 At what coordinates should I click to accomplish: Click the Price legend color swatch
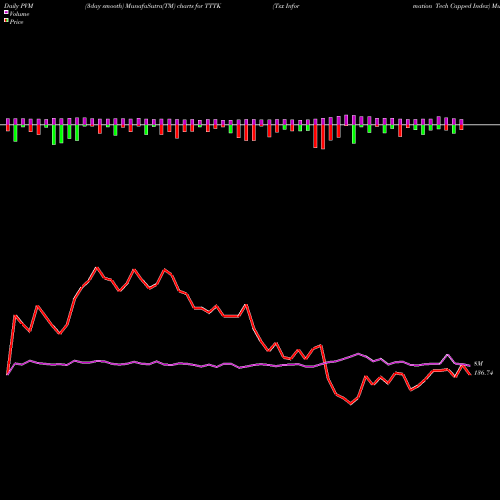pyautogui.click(x=6, y=21)
